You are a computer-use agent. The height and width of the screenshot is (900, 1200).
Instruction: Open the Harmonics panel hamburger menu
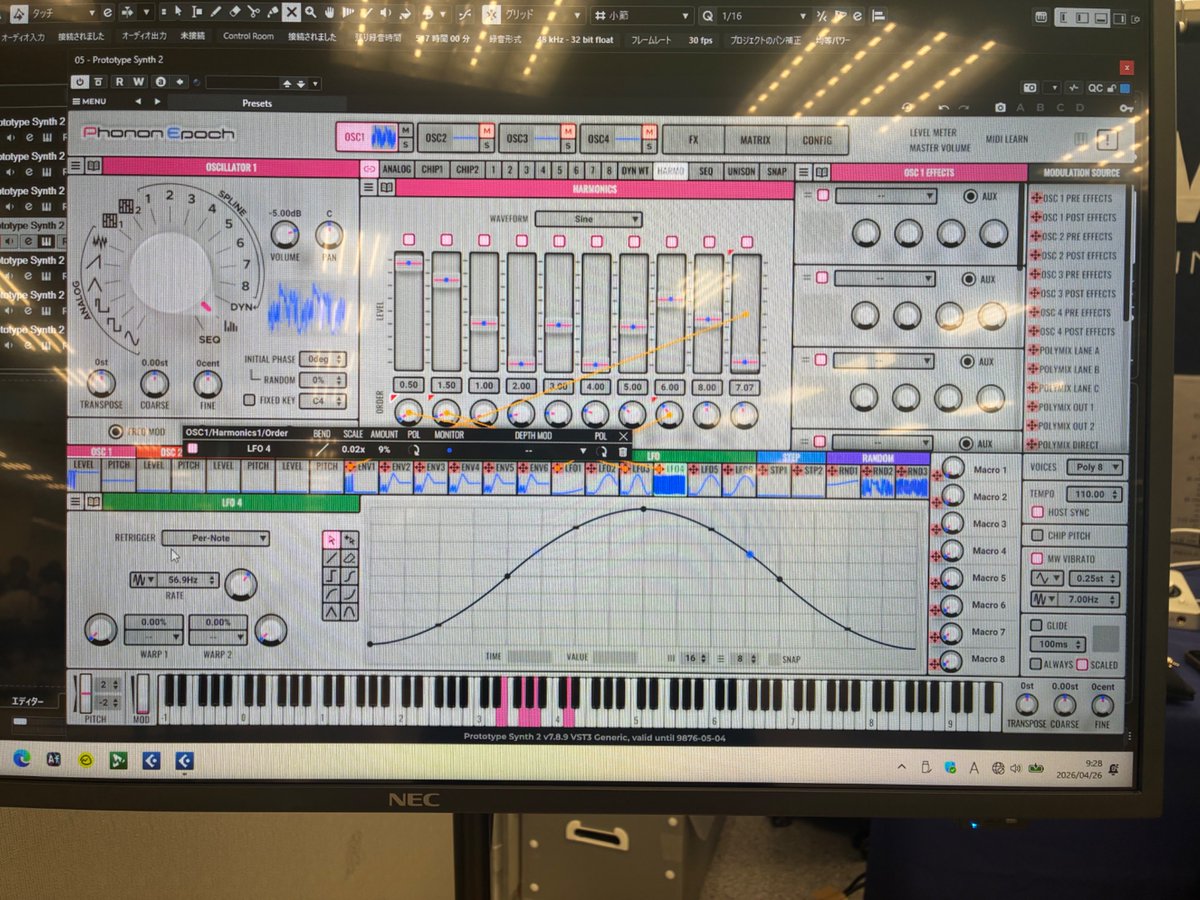(369, 187)
